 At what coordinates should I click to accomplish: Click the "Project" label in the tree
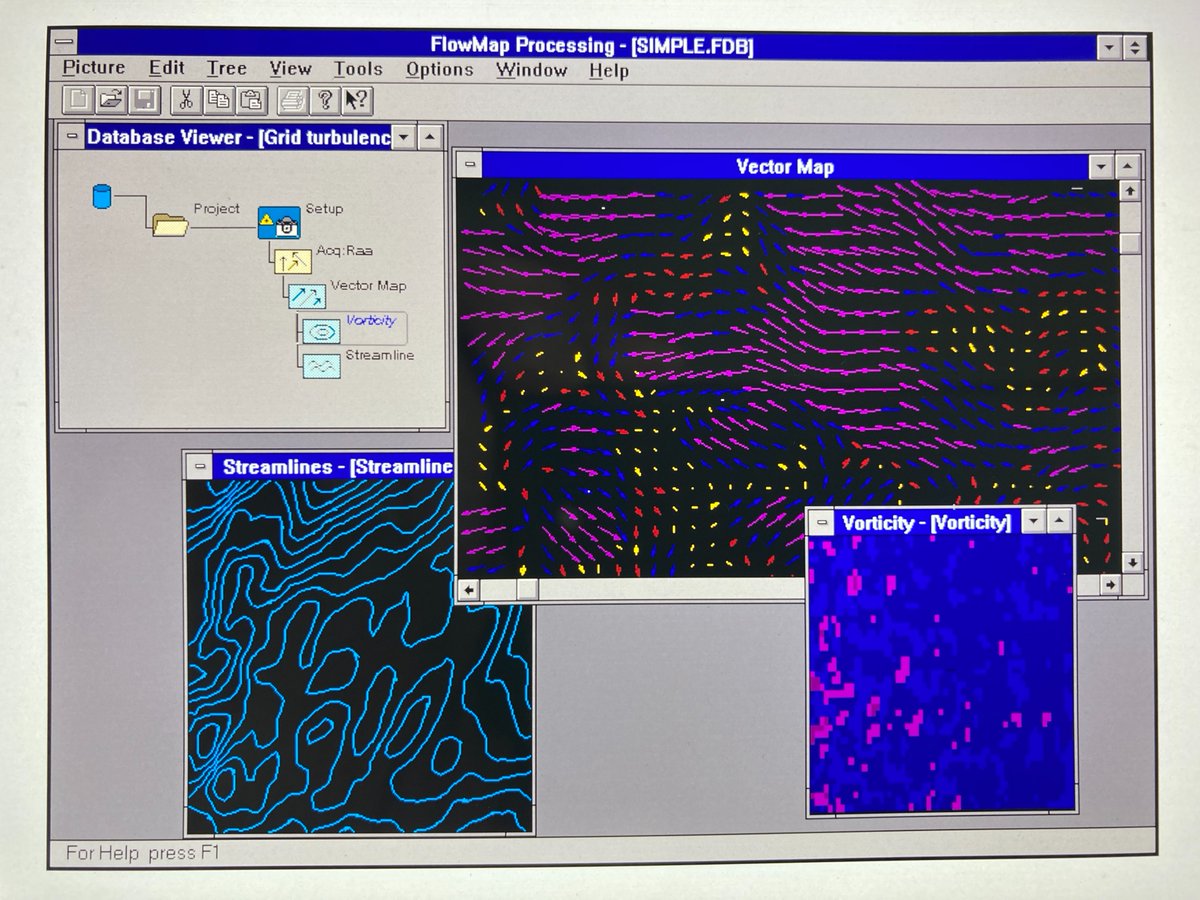217,209
